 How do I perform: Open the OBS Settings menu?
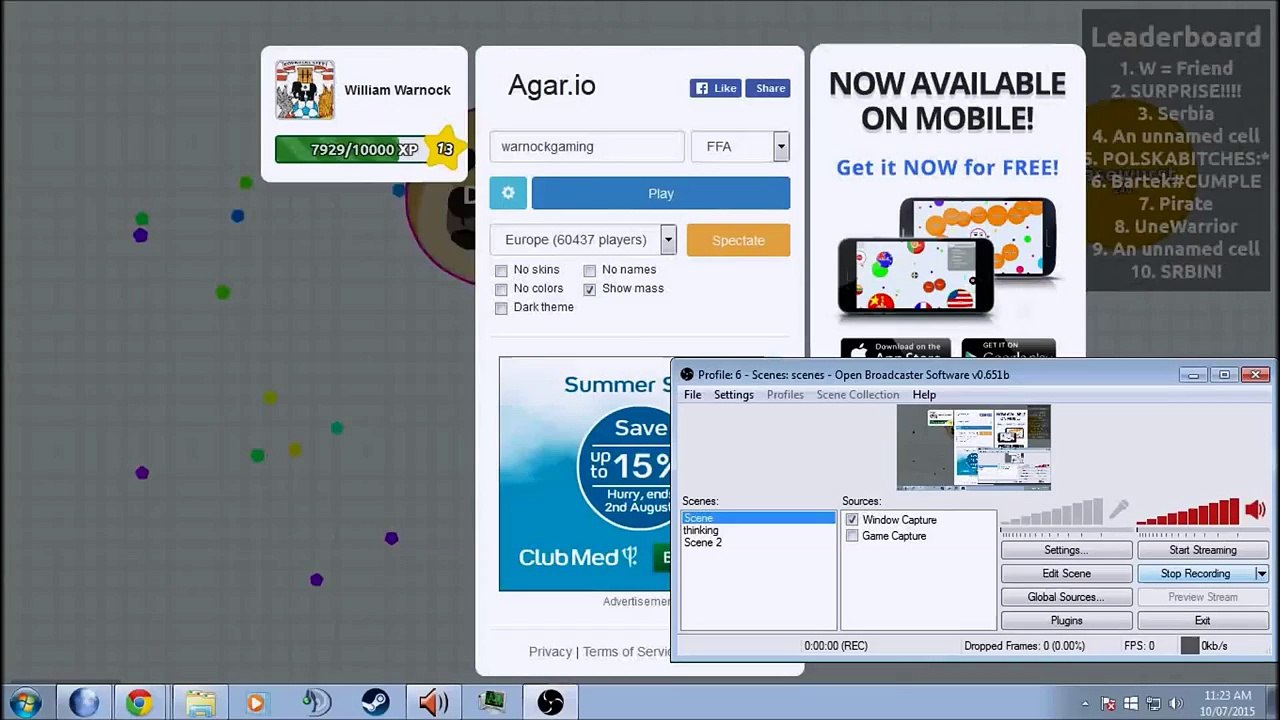coord(734,395)
